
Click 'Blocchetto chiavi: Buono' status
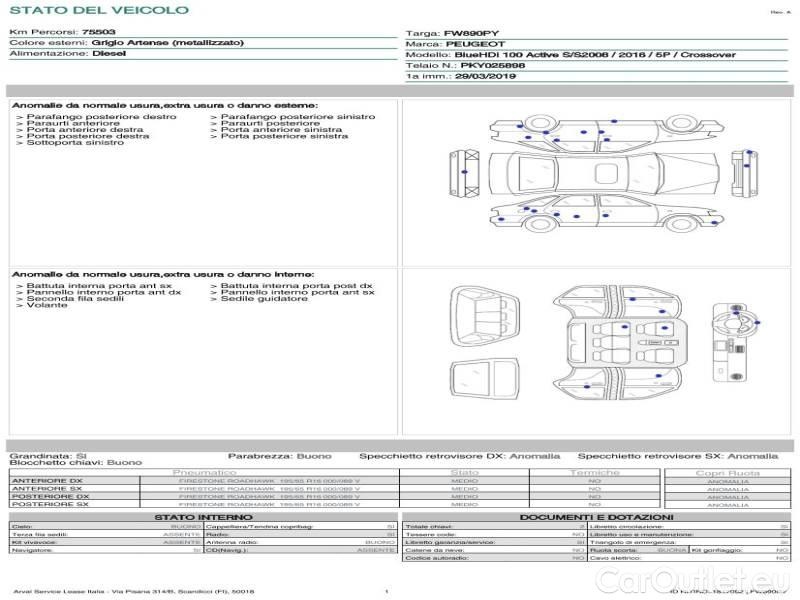(76, 462)
